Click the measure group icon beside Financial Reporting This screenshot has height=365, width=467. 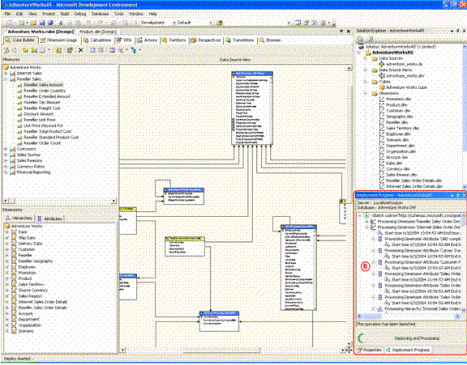[x=13, y=172]
